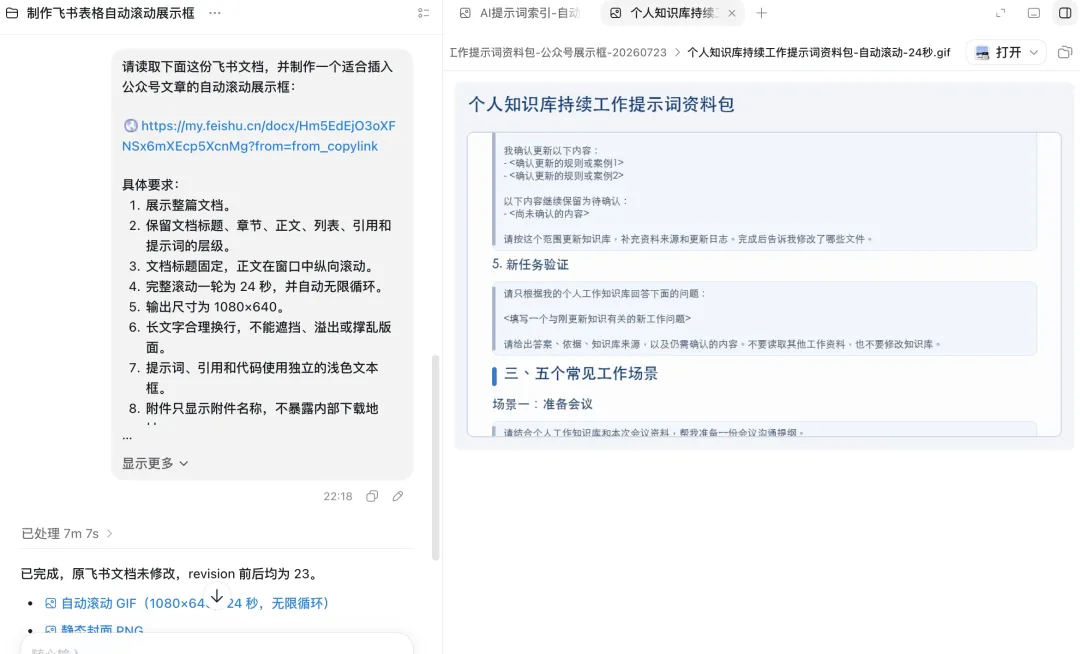Viewport: 1080px width, 654px height.
Task: Expand the 打开 dropdown arrow
Action: click(1034, 52)
